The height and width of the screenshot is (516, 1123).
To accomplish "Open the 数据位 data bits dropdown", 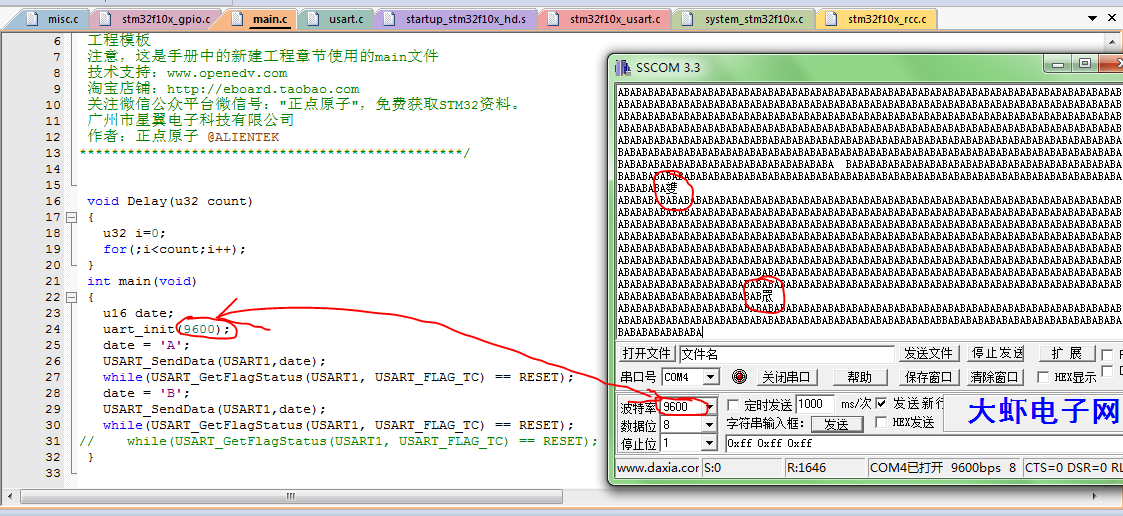I will tap(709, 425).
